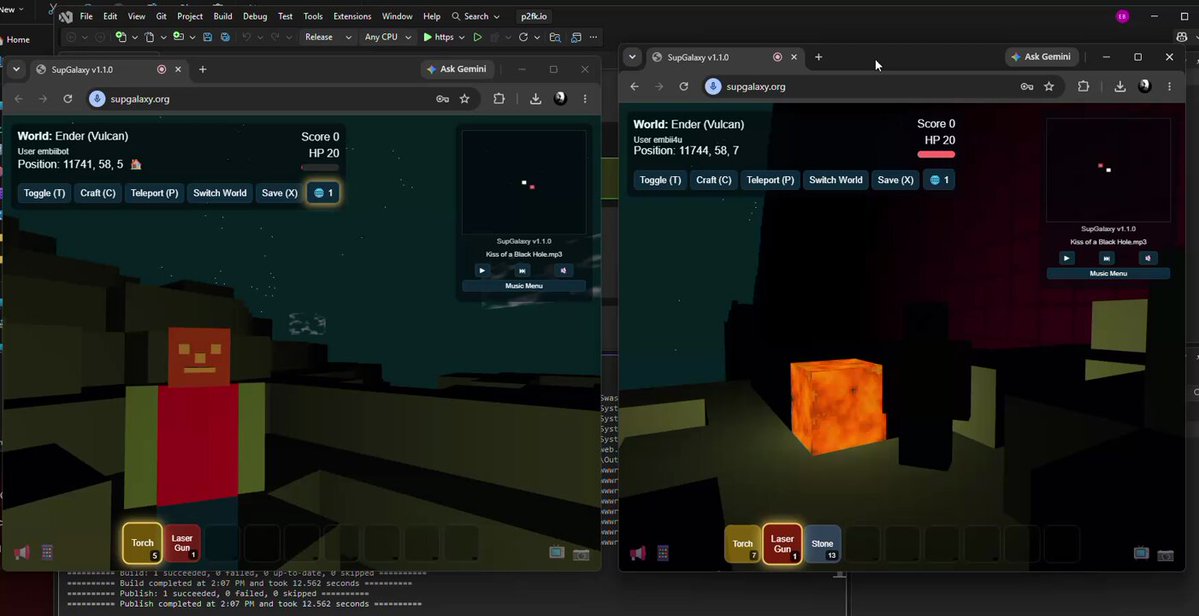Viewport: 1199px width, 616px height.
Task: Open downloads in the right browser window
Action: [1119, 86]
